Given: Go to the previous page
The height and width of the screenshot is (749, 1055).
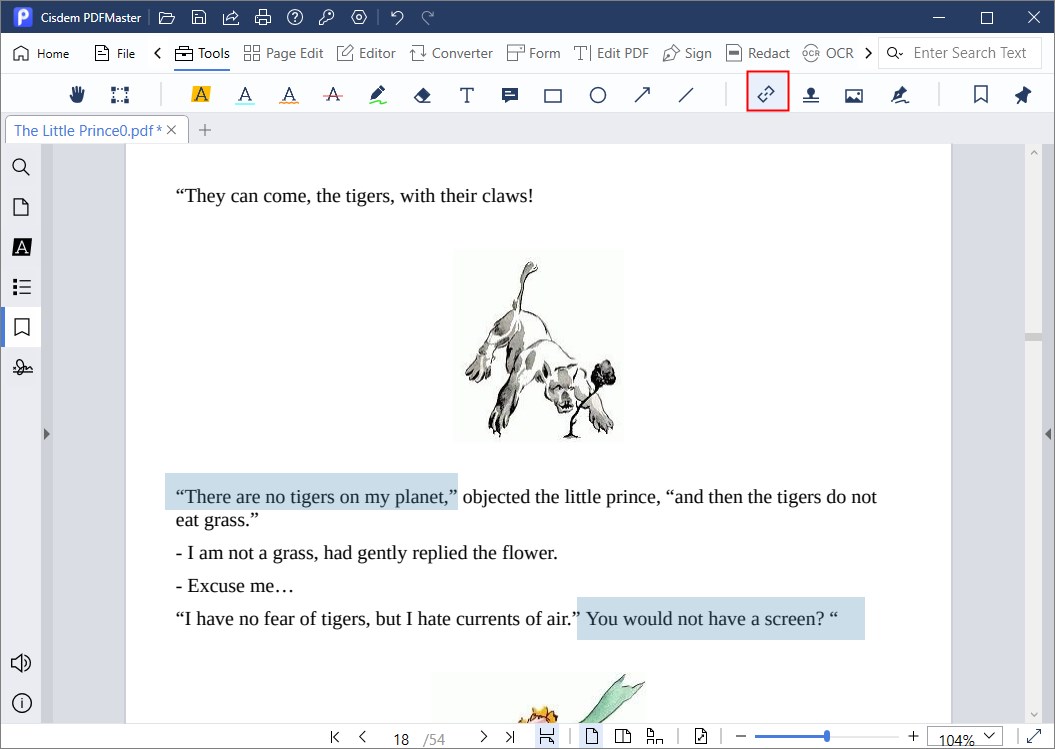Looking at the screenshot, I should coord(363,737).
